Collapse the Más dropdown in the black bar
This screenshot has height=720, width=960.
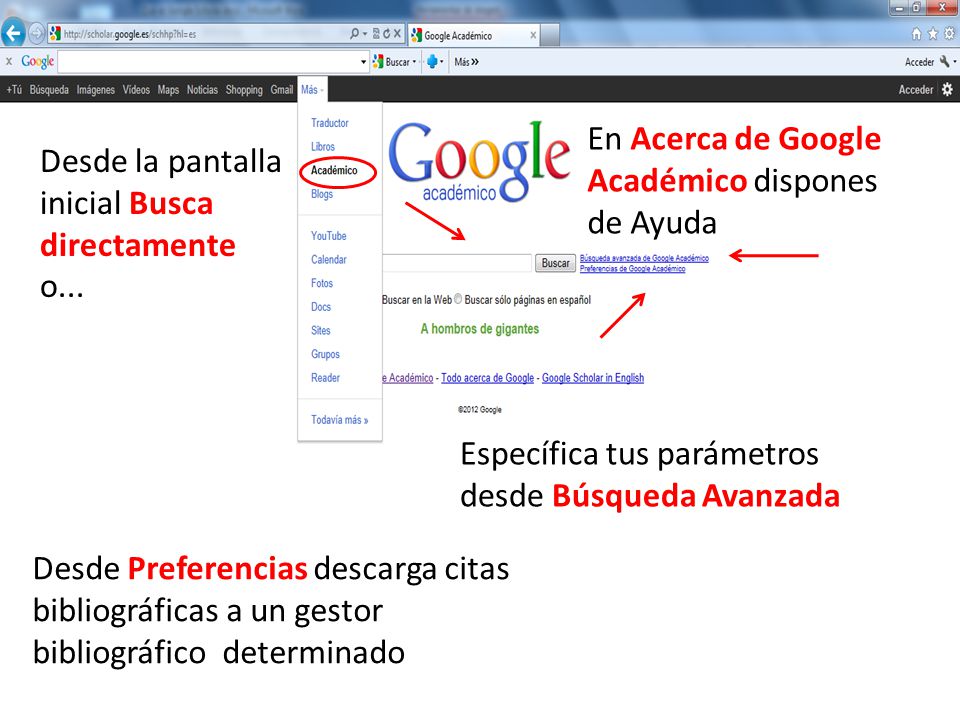click(x=312, y=89)
